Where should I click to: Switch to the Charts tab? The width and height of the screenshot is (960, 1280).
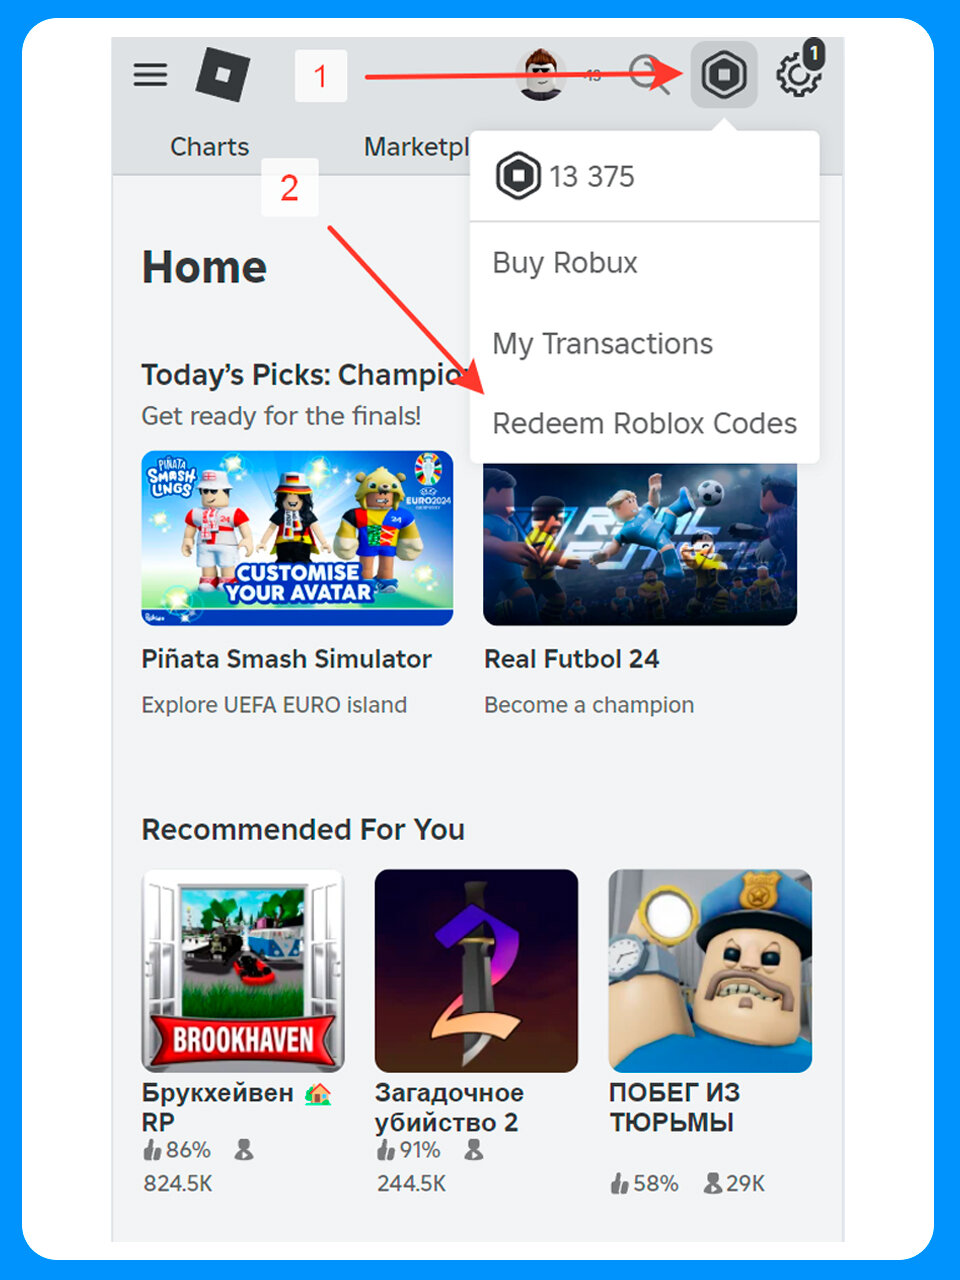point(209,146)
